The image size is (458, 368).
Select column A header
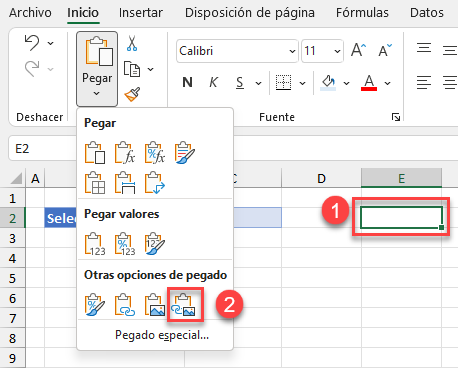click(35, 179)
